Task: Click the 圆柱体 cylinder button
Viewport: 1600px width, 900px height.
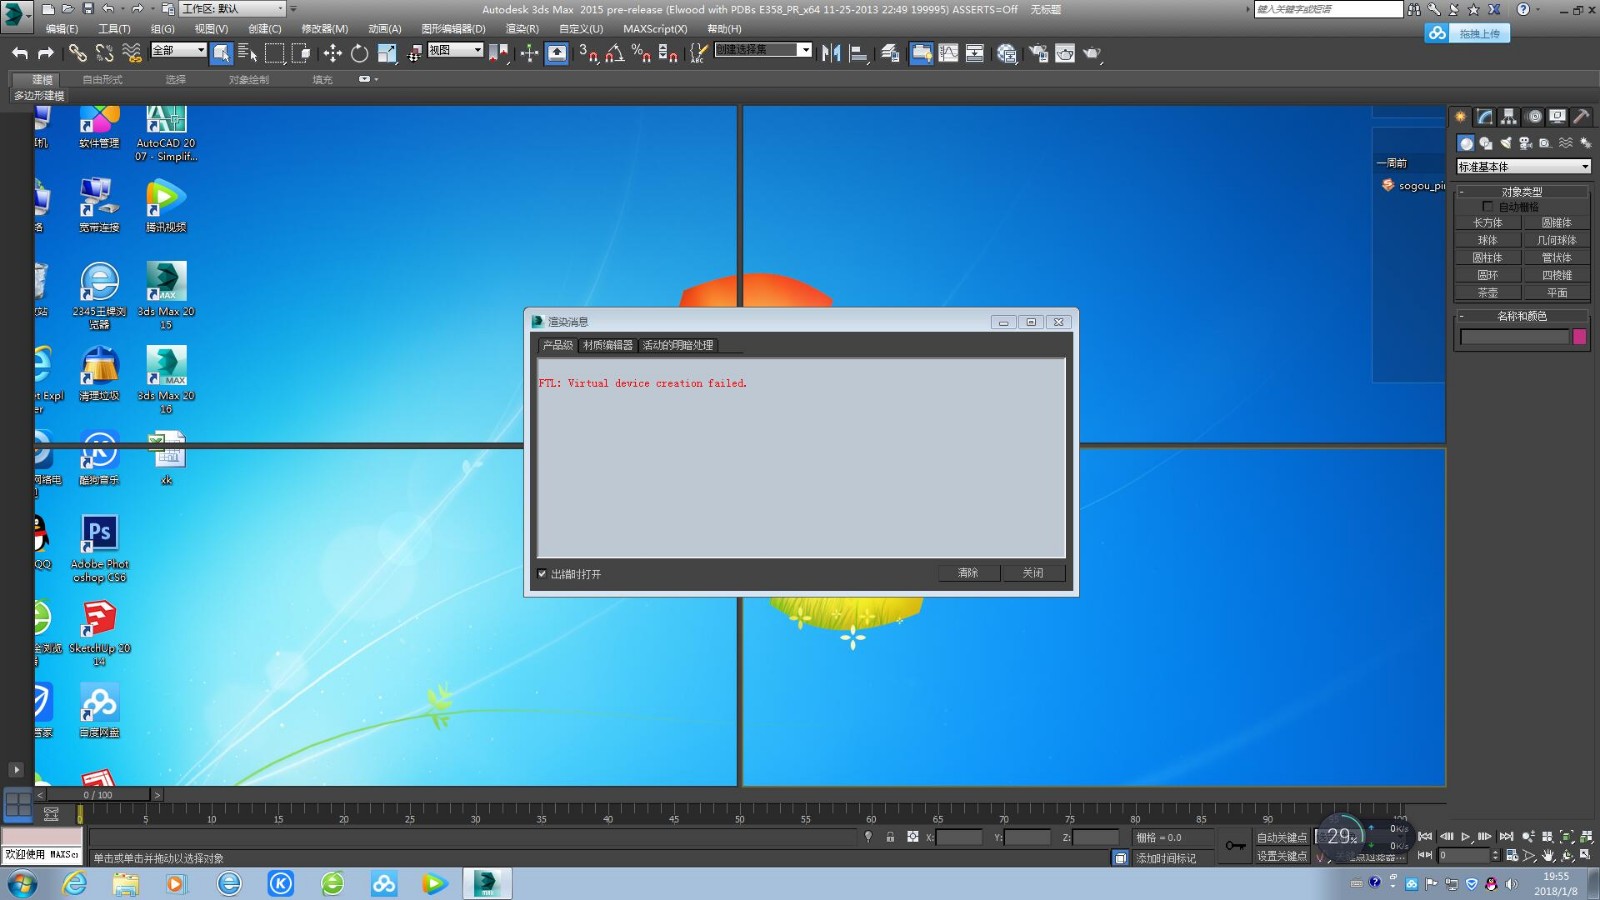Action: click(1488, 258)
